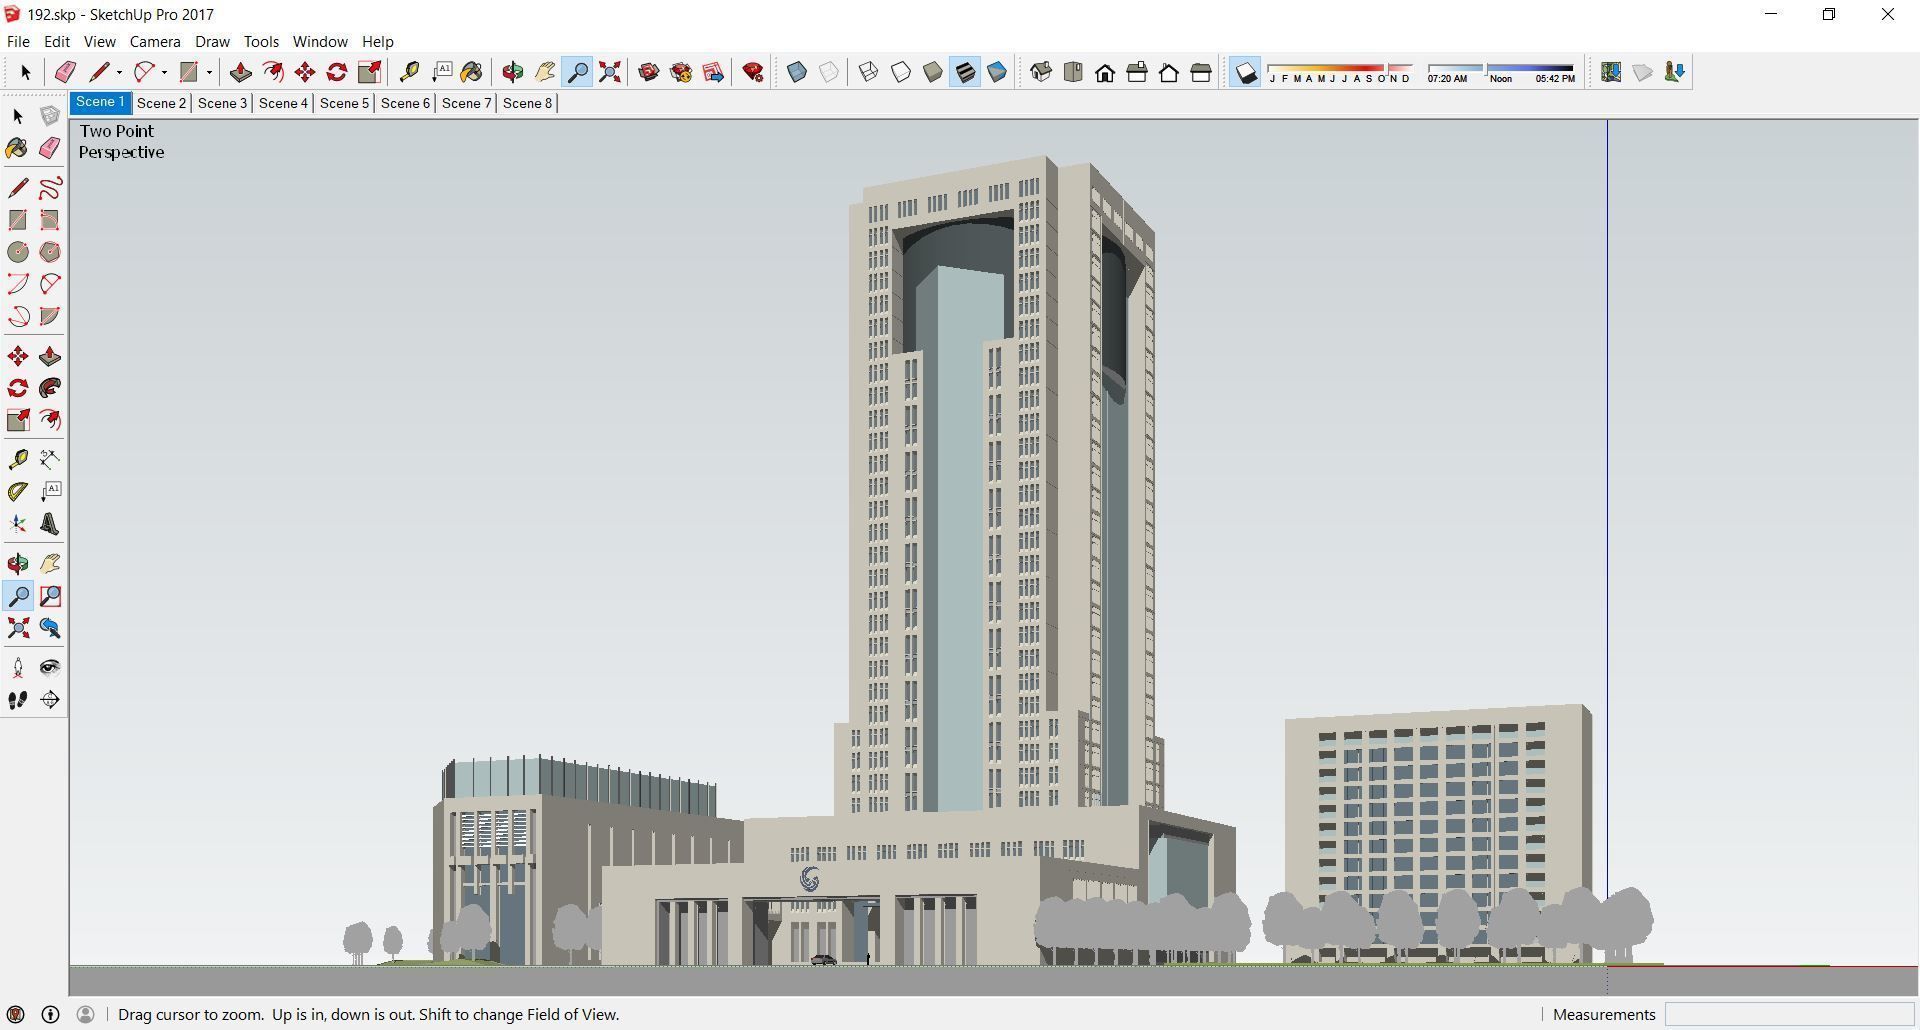Switch to Iso view
Viewport: 1920px width, 1030px height.
point(1041,72)
